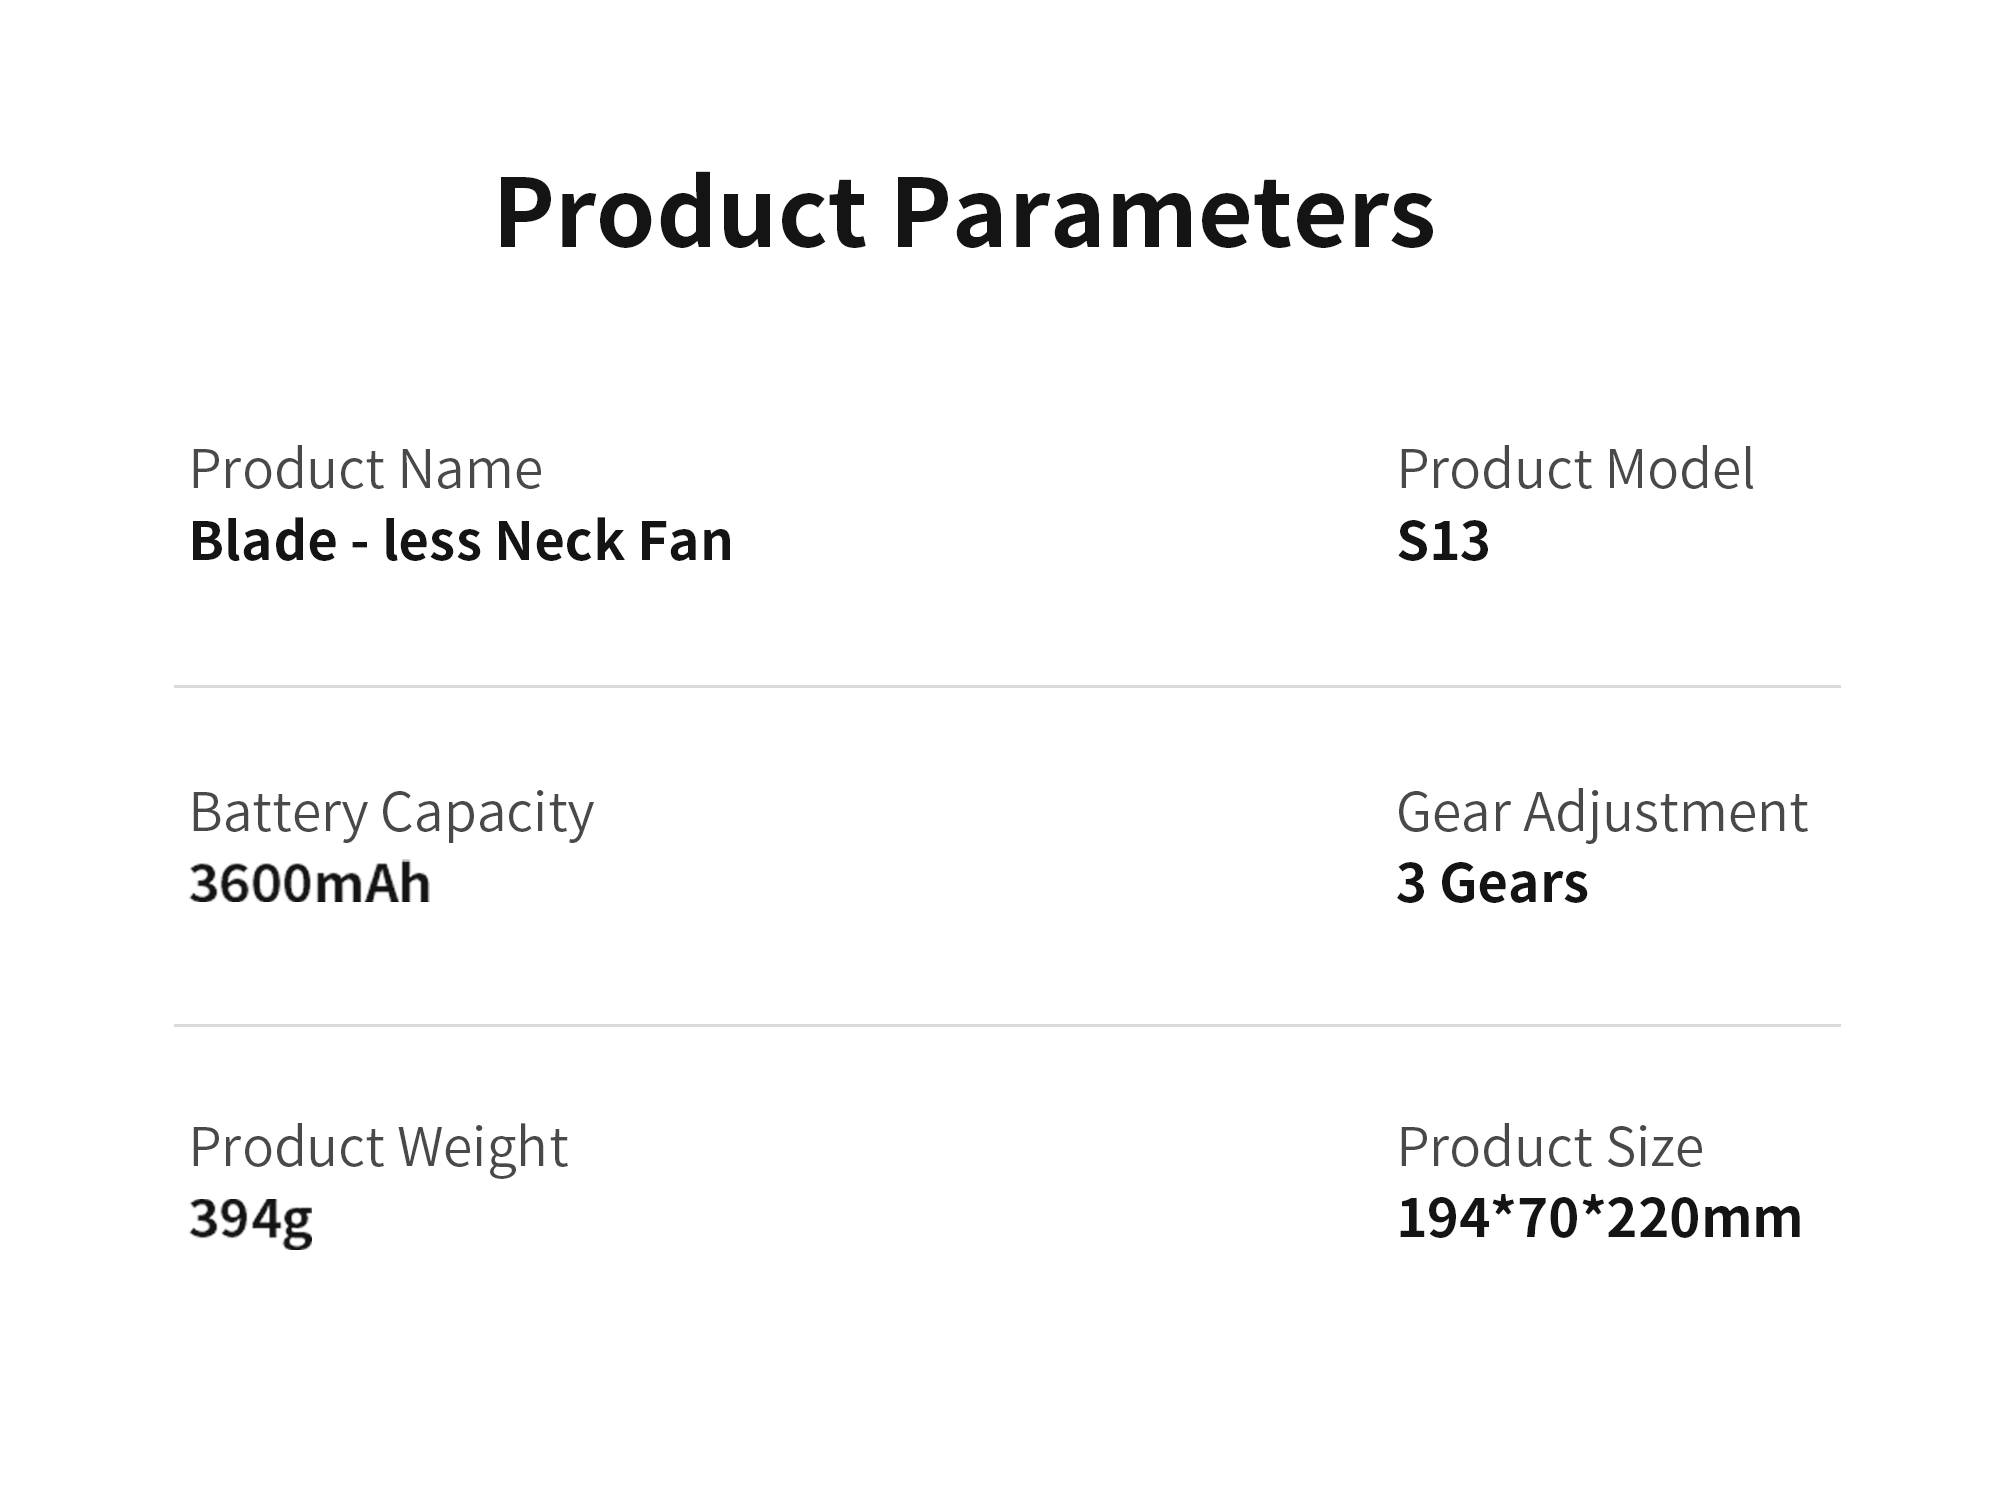Select the 394g weight value
This screenshot has height=1500, width=2000.
(x=250, y=1219)
